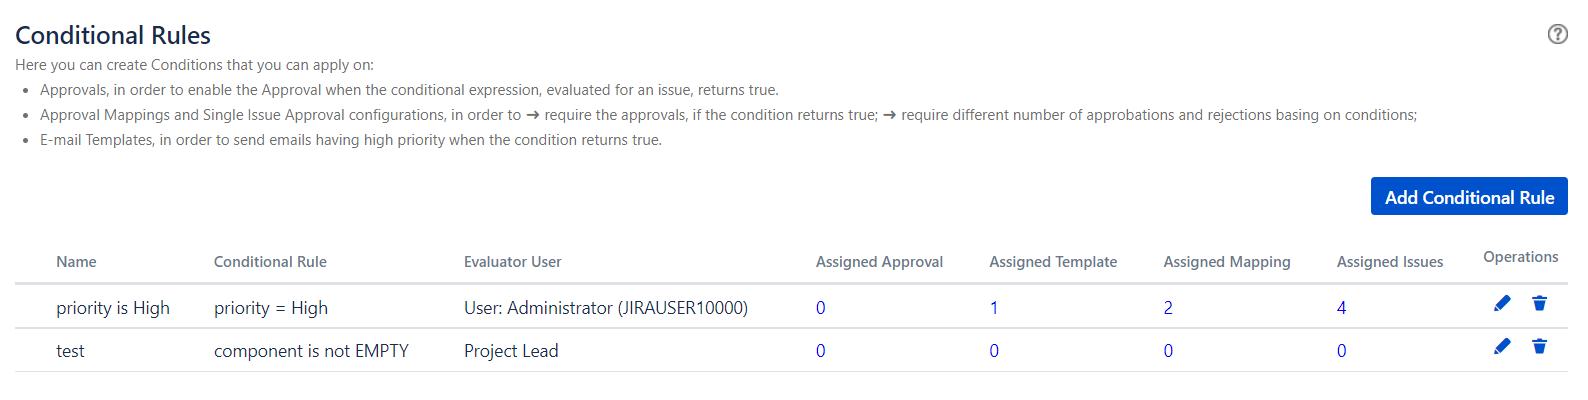Open the help question mark icon

tap(1557, 34)
